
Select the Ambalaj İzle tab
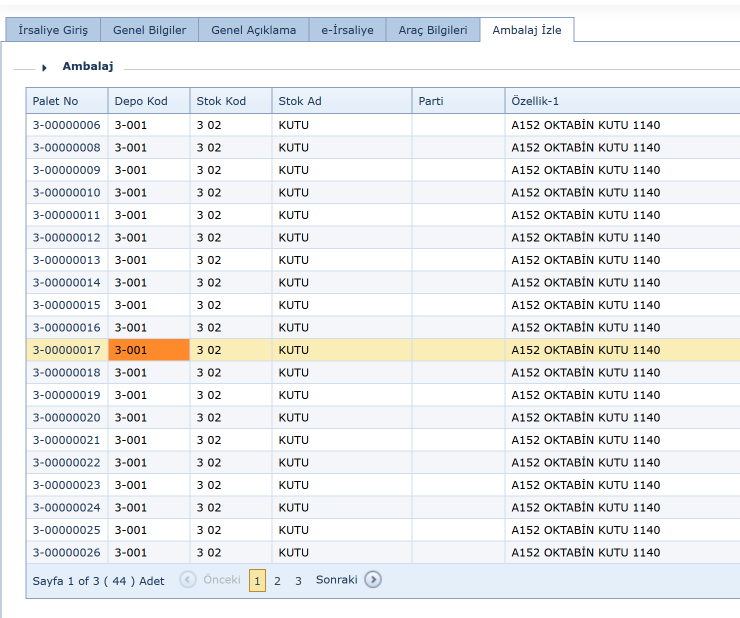pos(526,30)
